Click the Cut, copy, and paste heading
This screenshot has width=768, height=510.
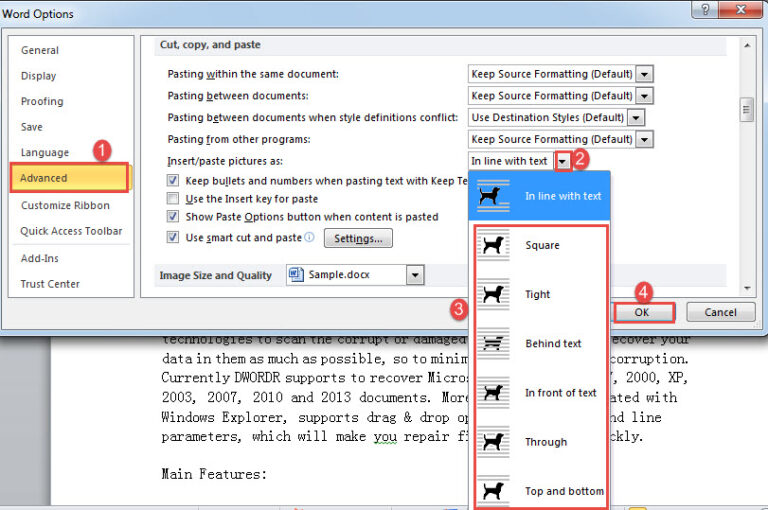click(x=210, y=45)
